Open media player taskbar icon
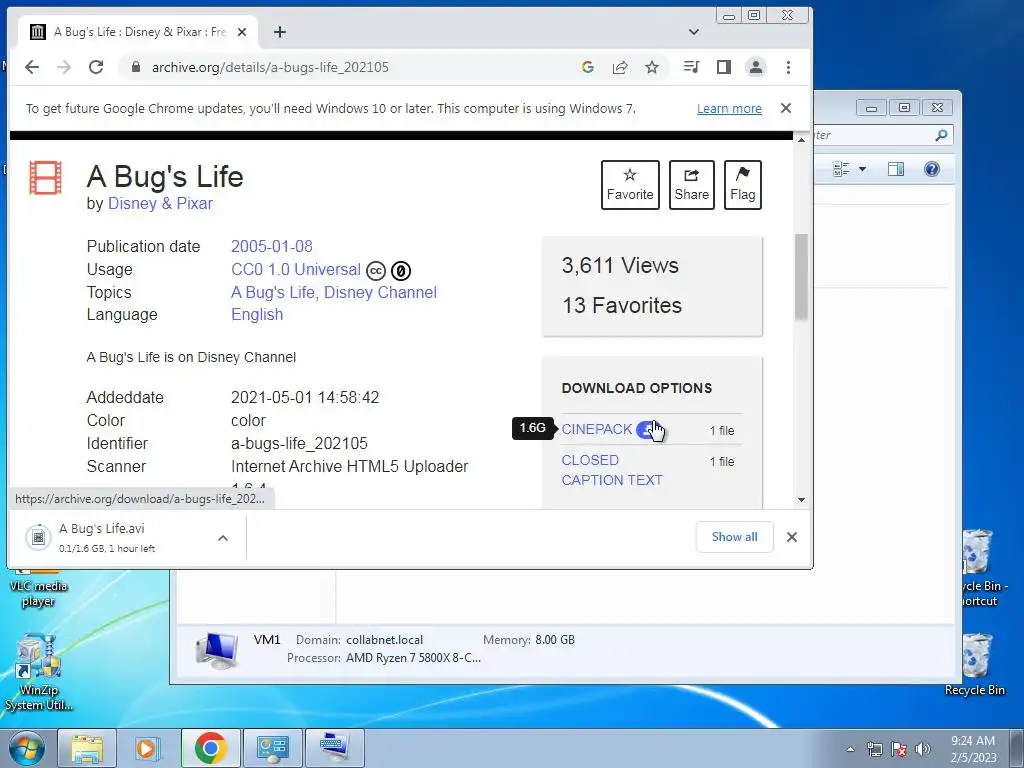Screen dimensions: 1024x768 coord(148,748)
